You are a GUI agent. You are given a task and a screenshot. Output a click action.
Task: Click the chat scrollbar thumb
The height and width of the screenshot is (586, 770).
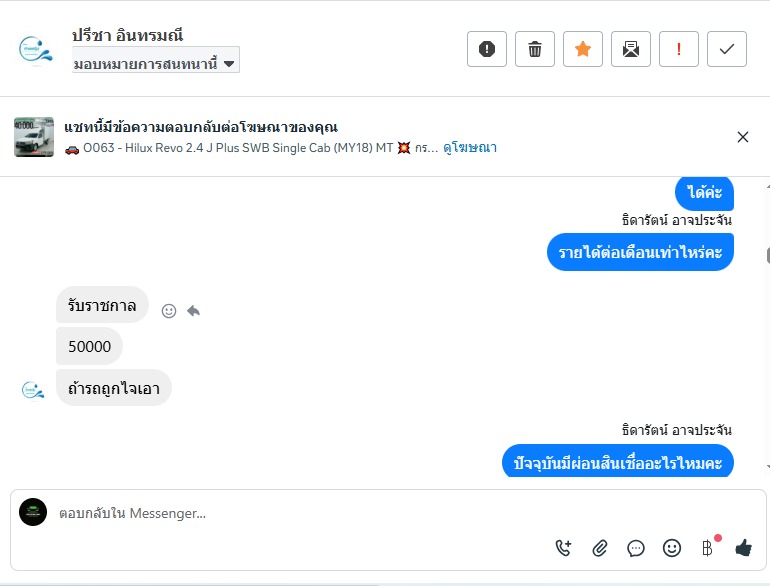point(766,255)
